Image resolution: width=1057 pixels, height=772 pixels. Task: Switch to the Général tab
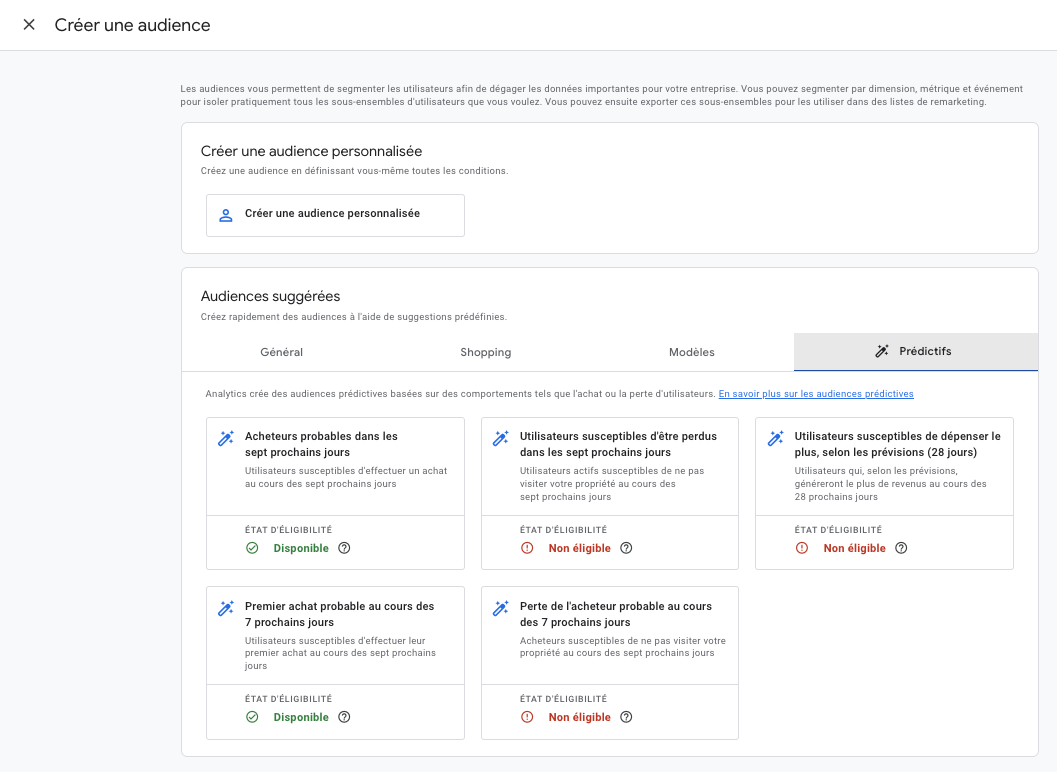282,352
